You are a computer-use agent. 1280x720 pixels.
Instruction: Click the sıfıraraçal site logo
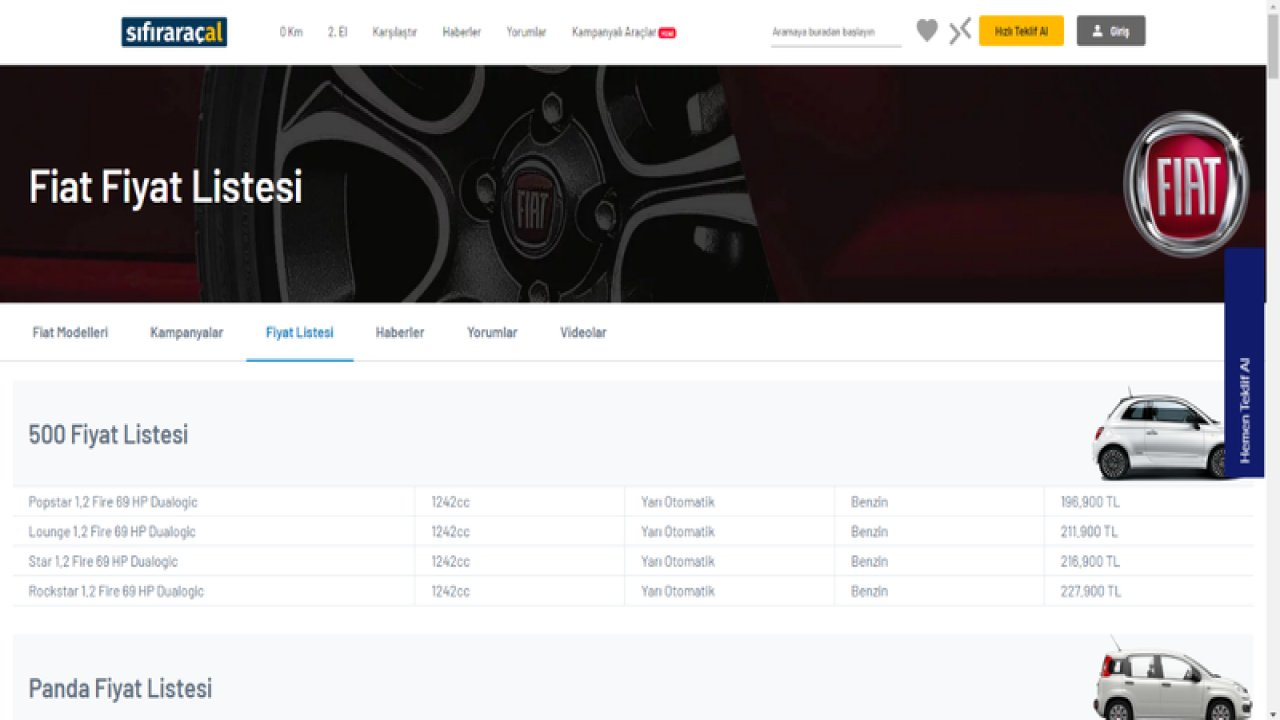[174, 32]
